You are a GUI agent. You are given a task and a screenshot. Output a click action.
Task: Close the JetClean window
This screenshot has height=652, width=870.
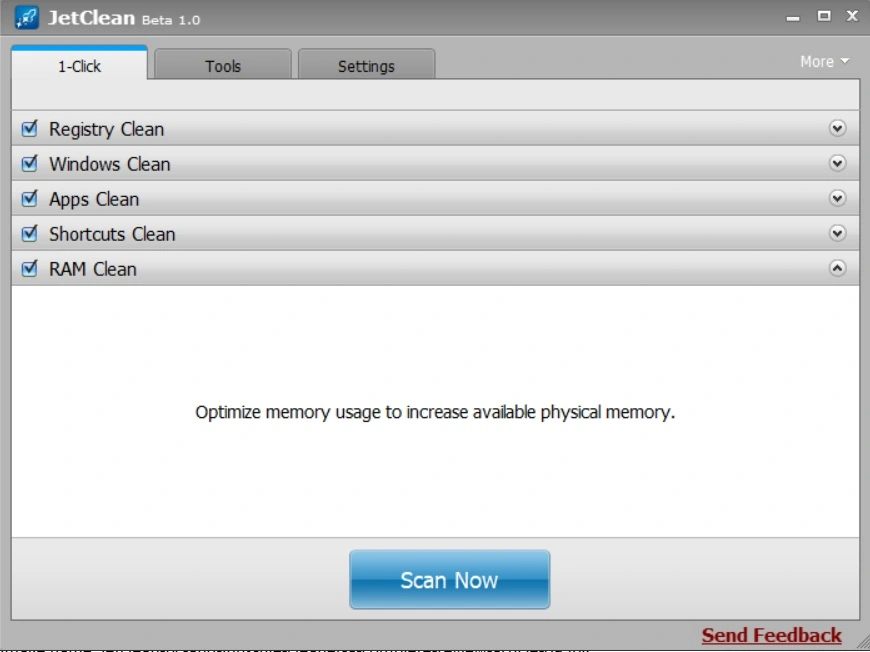pyautogui.click(x=852, y=16)
